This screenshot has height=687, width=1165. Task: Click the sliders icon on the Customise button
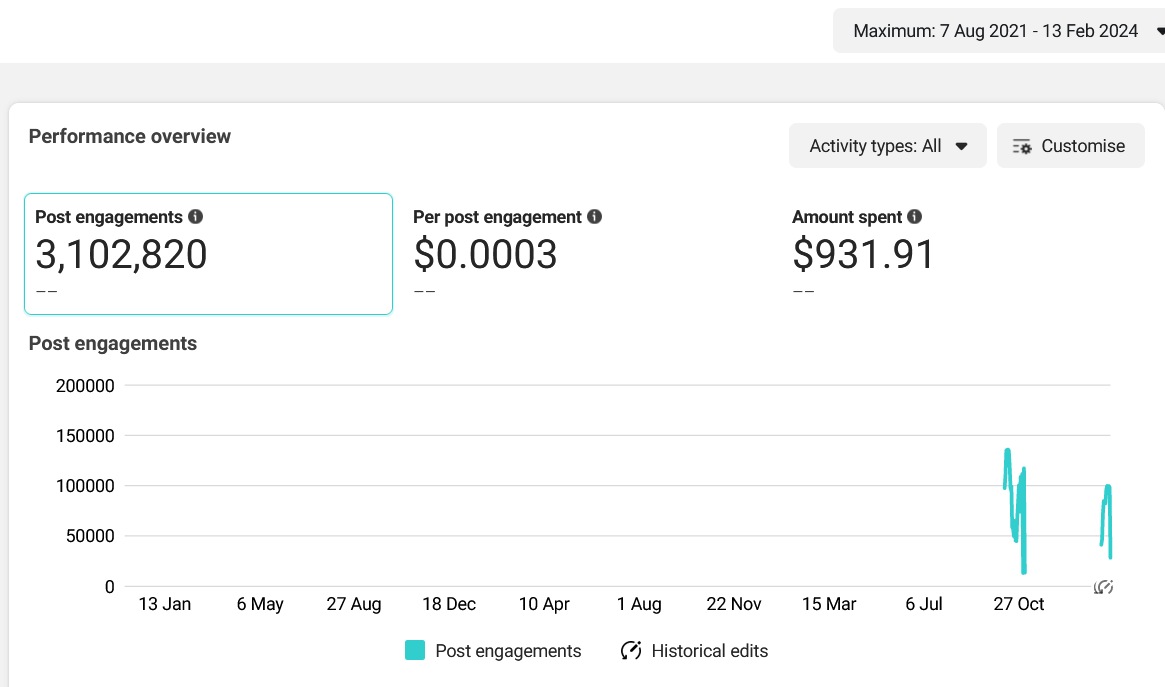click(1022, 146)
